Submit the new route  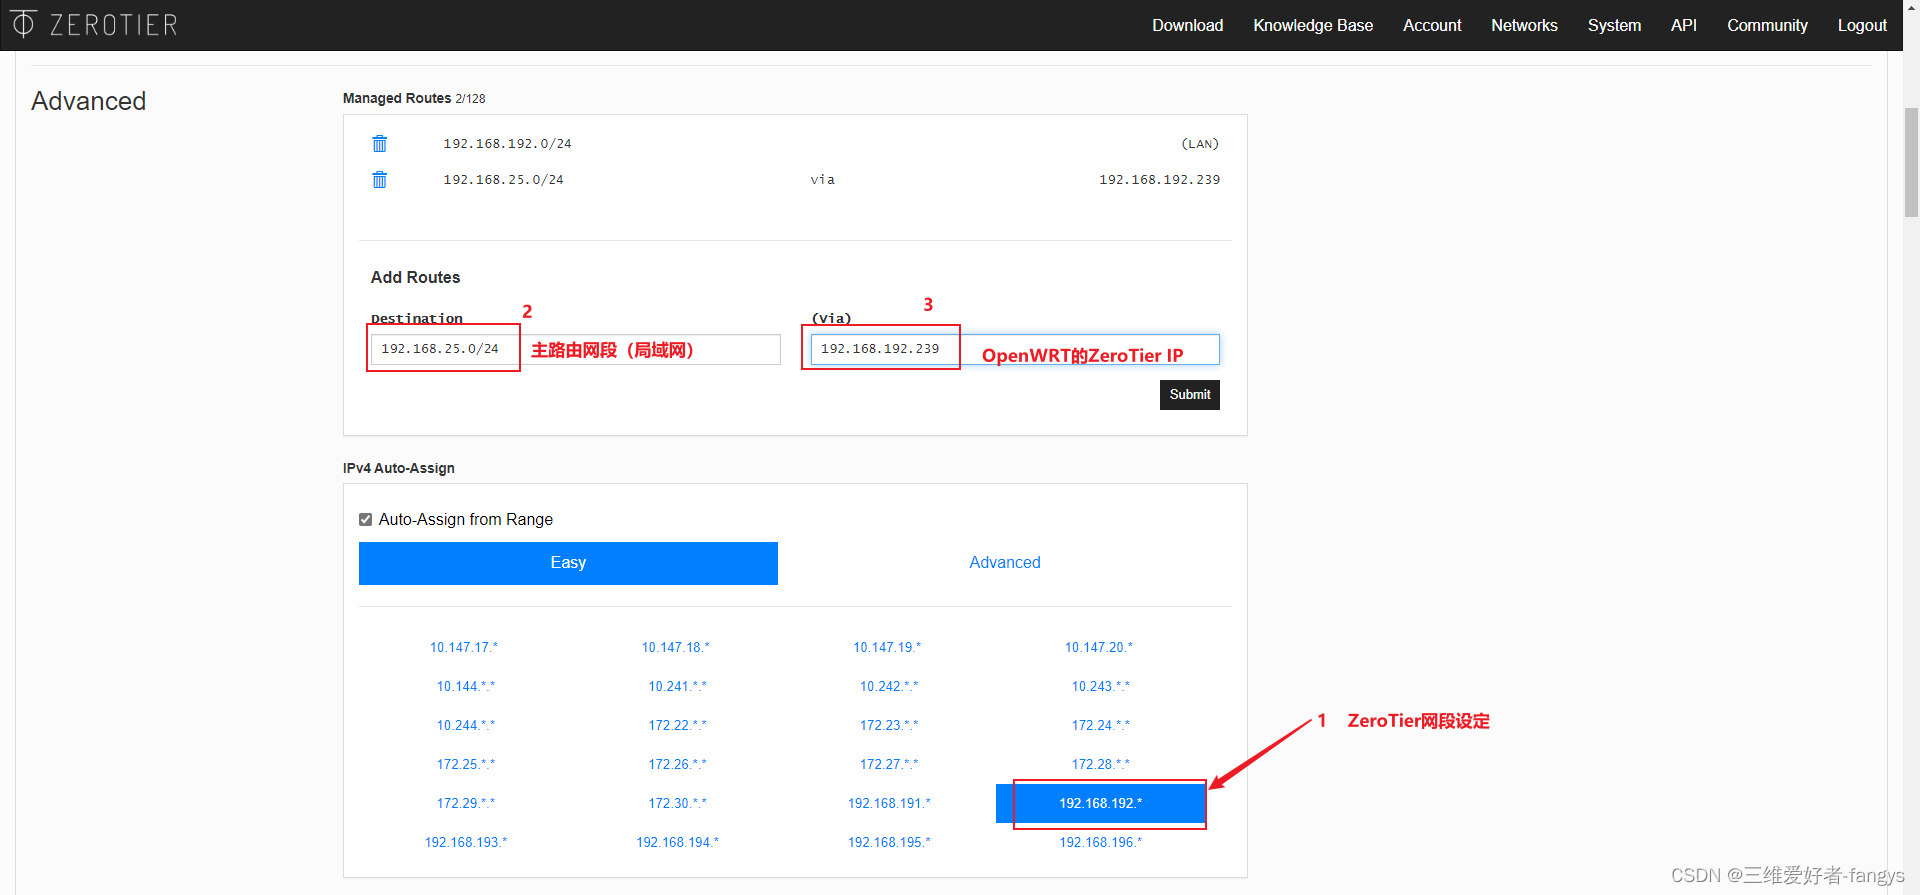click(x=1190, y=395)
